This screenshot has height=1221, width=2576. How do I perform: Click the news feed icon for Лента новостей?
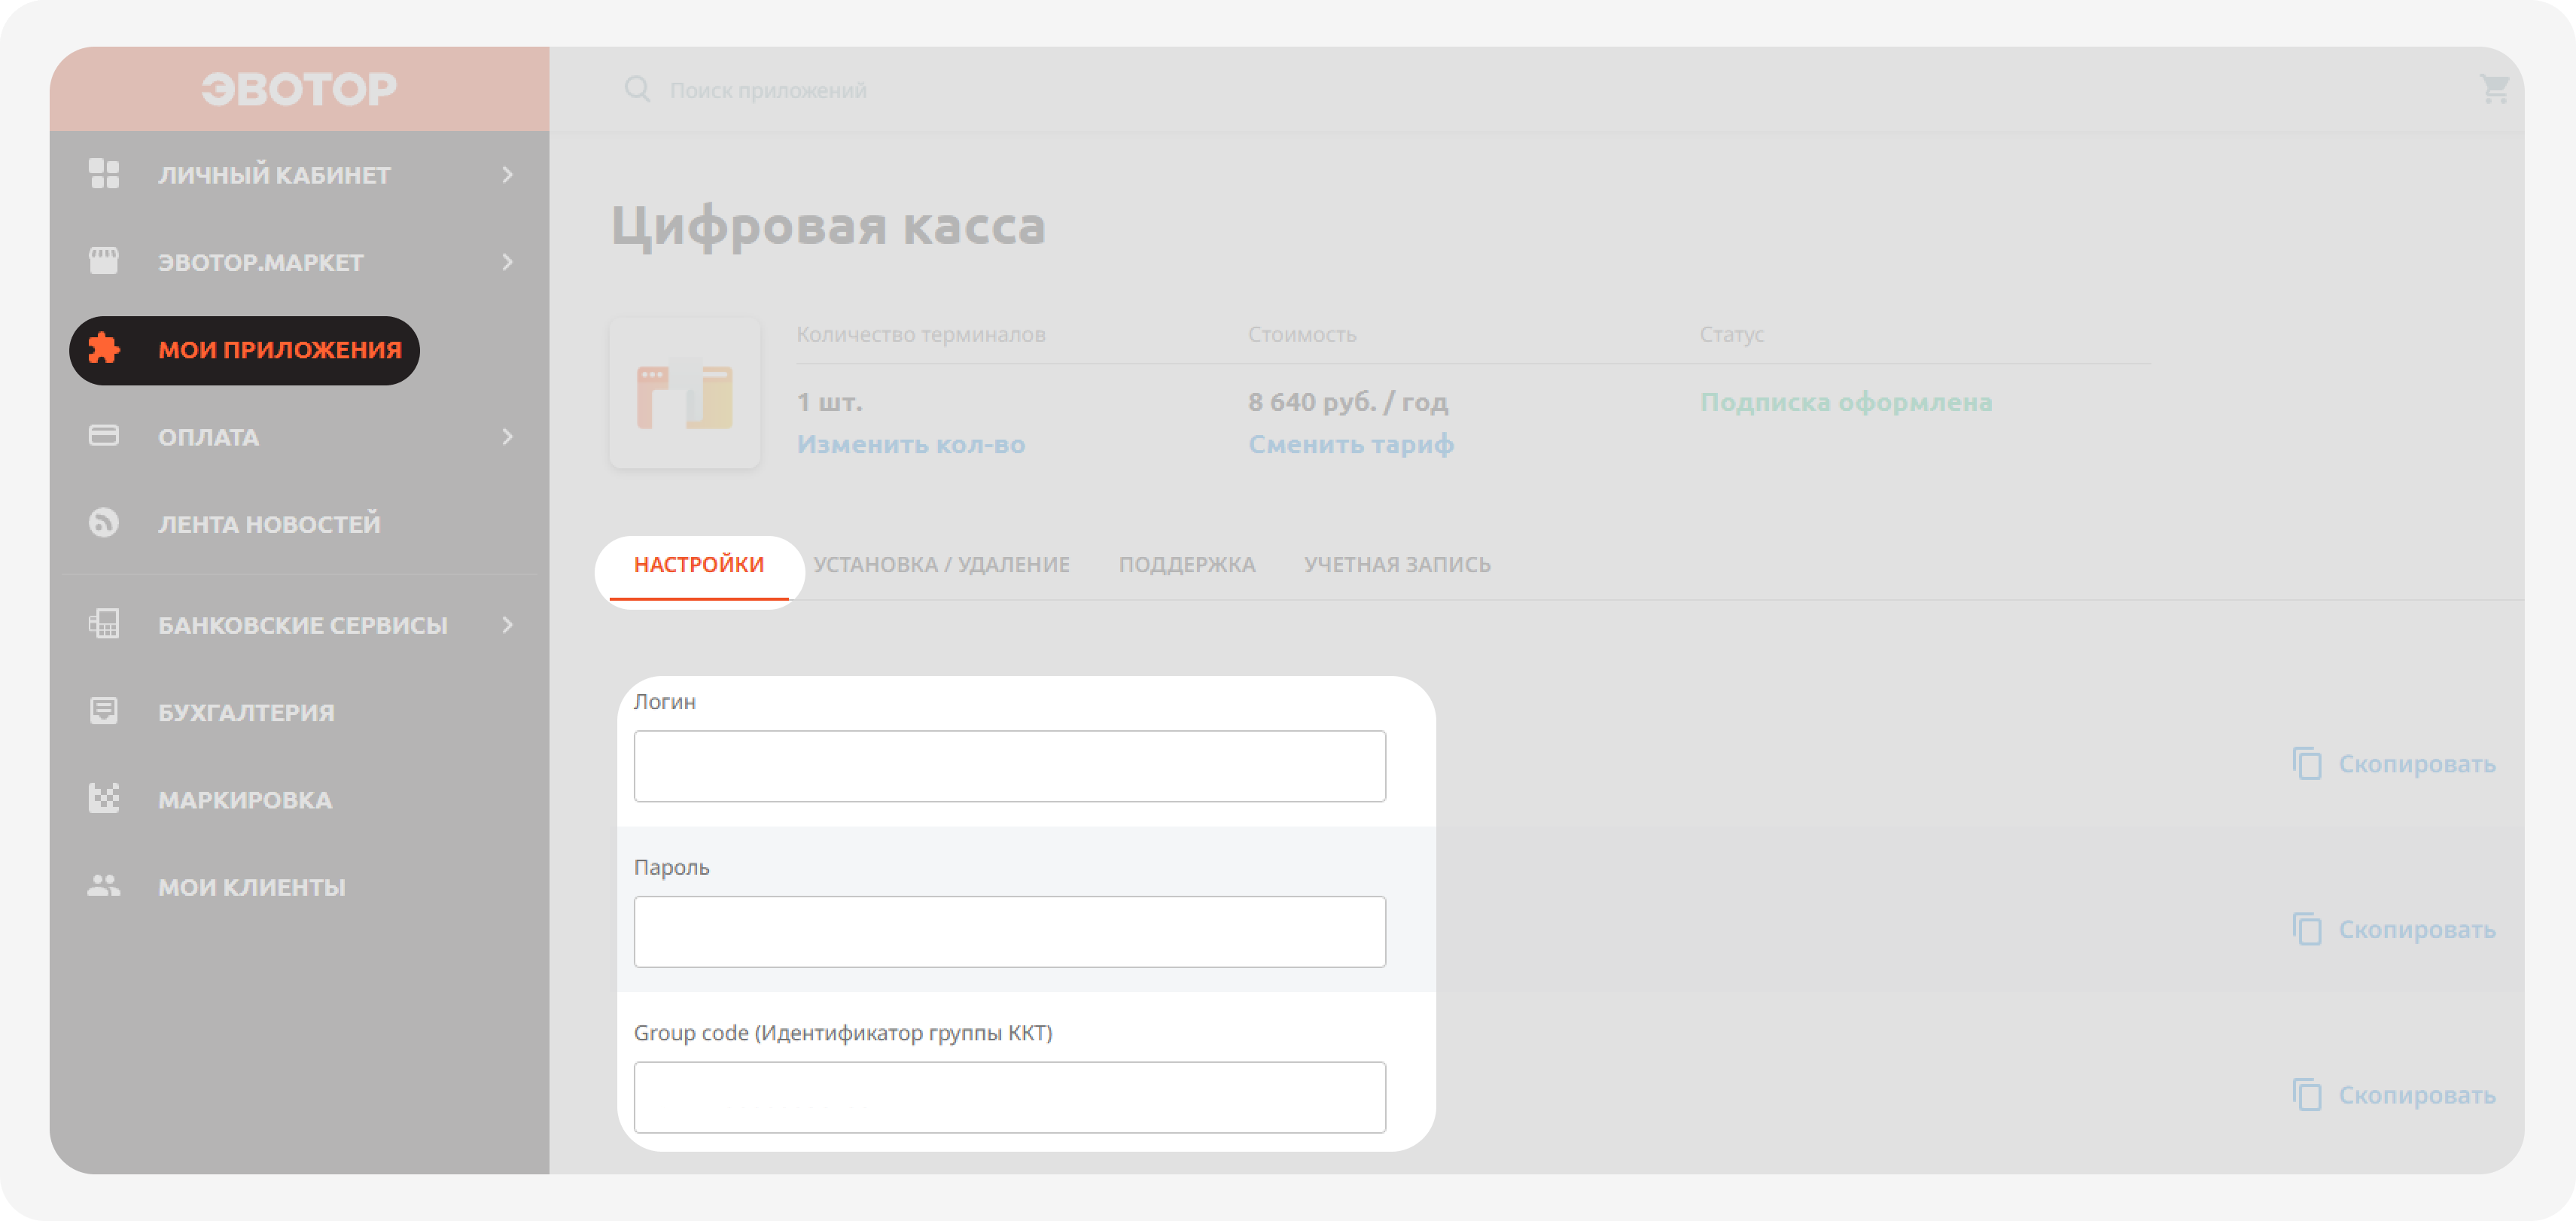(104, 523)
